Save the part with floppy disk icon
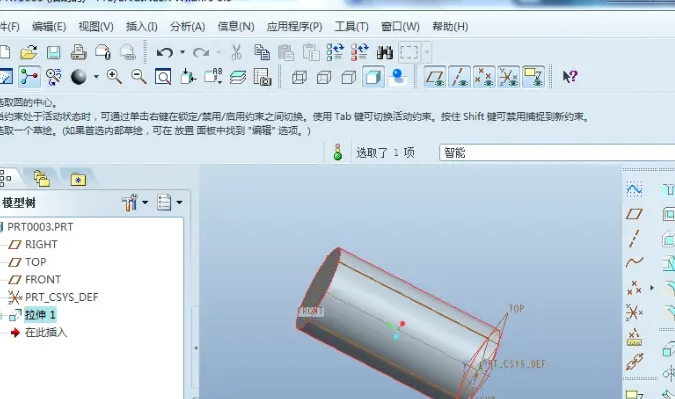Image resolution: width=675 pixels, height=399 pixels. (x=53, y=53)
